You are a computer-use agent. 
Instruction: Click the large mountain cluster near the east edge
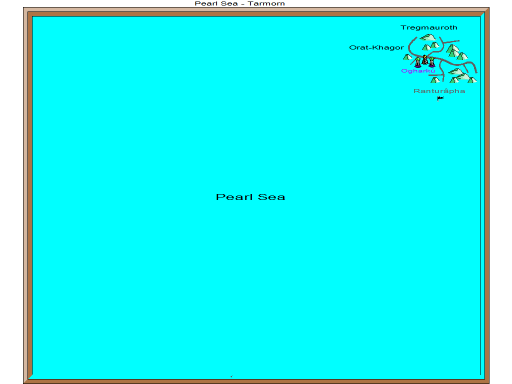click(457, 52)
